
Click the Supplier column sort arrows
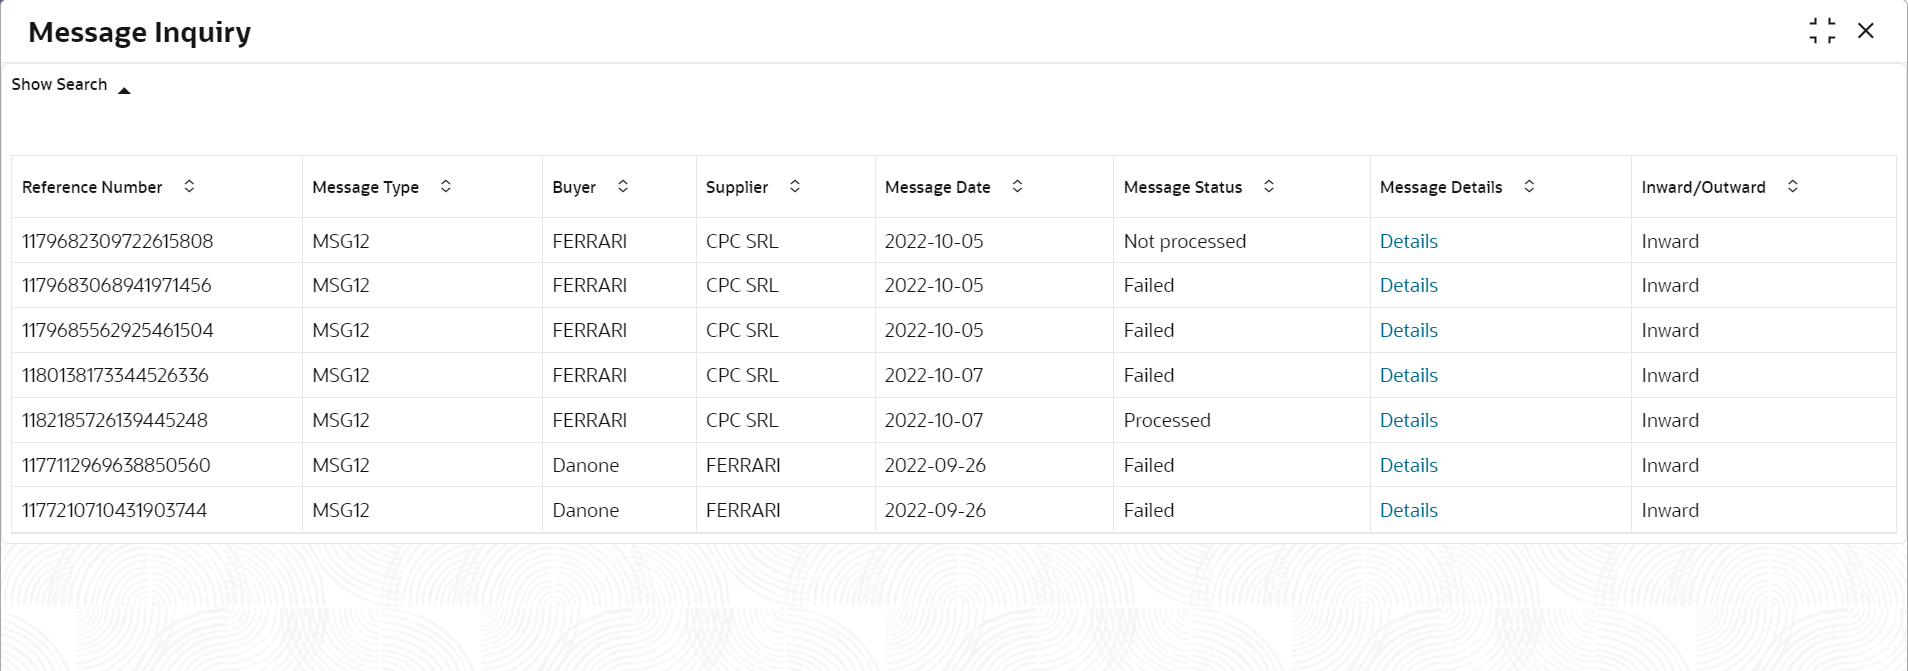[x=795, y=186]
